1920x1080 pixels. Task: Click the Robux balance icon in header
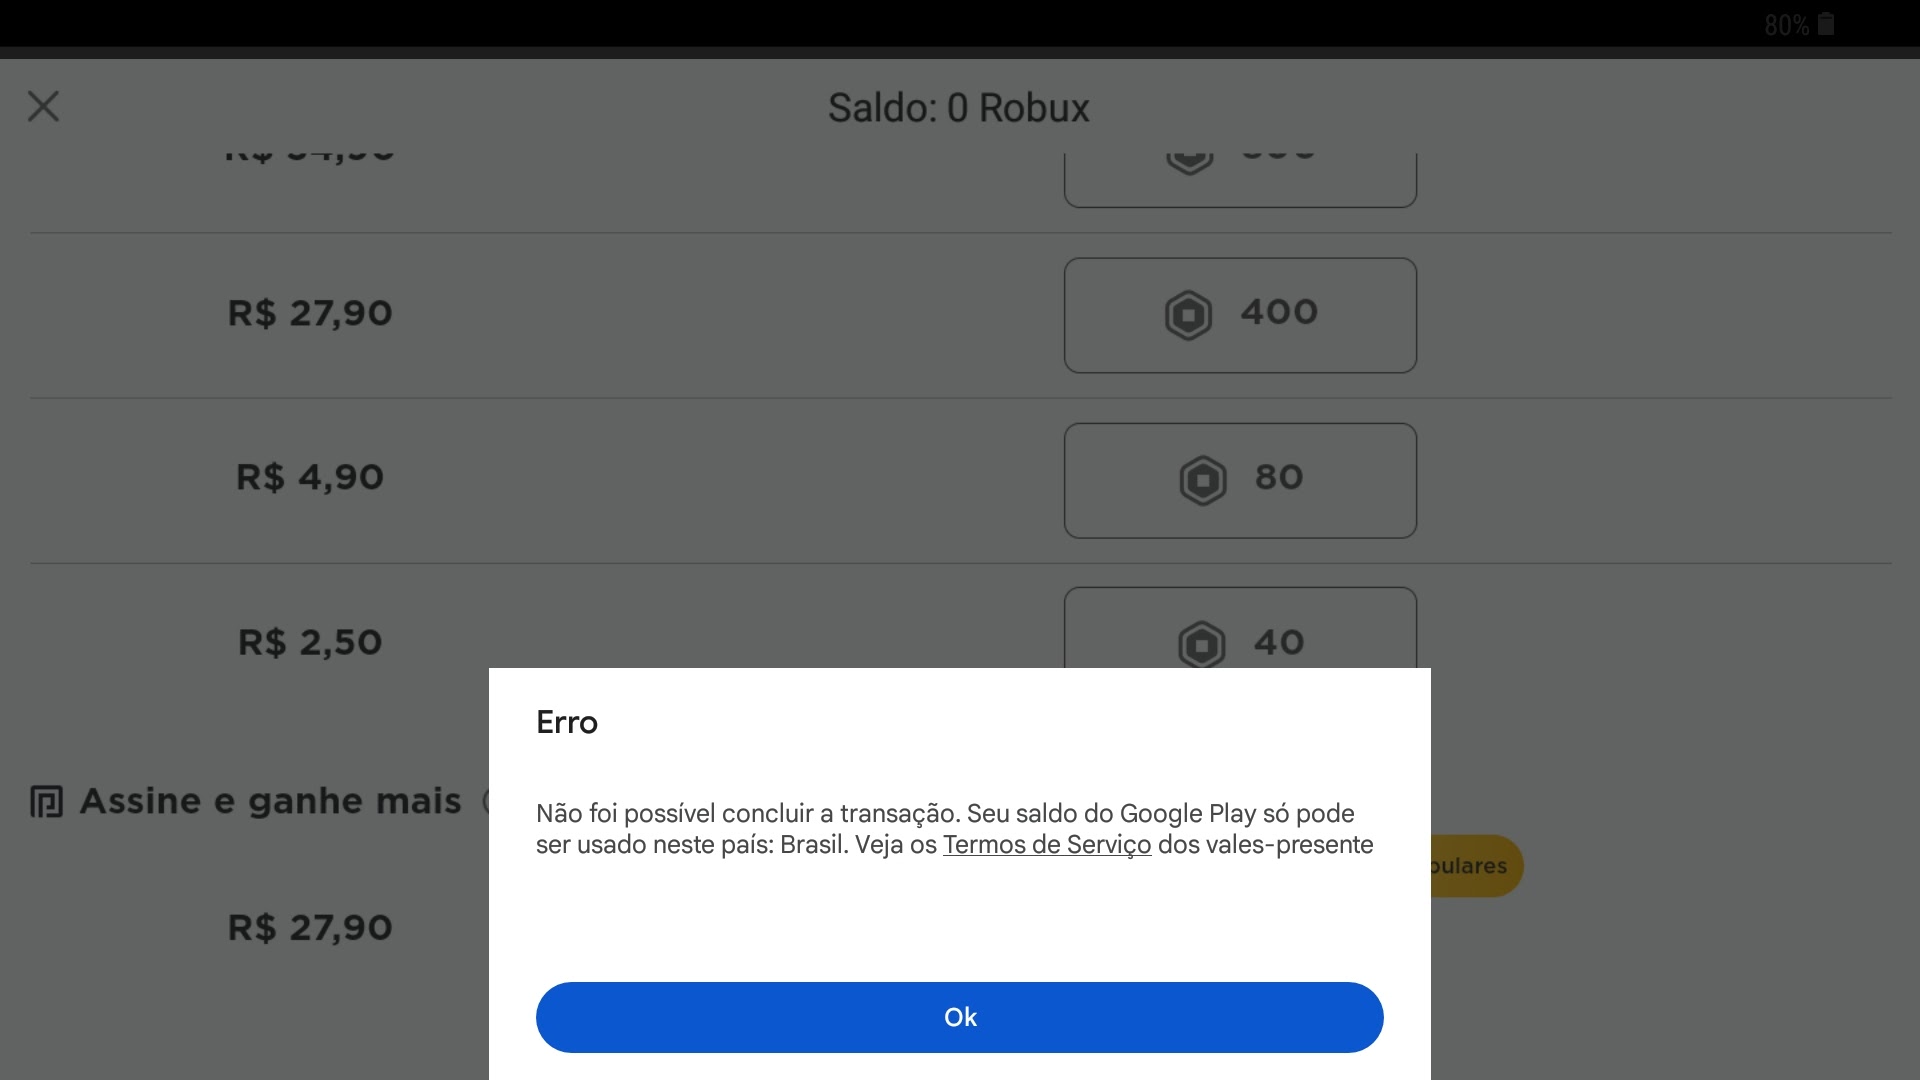(x=959, y=107)
